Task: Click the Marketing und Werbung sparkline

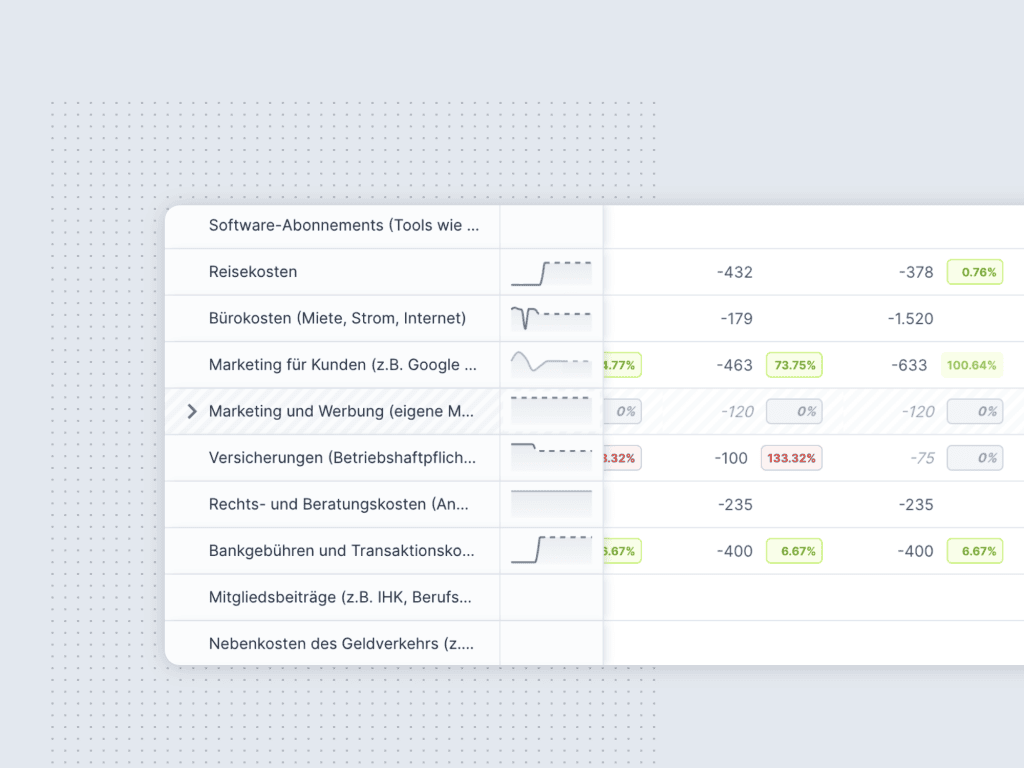Action: coord(551,411)
